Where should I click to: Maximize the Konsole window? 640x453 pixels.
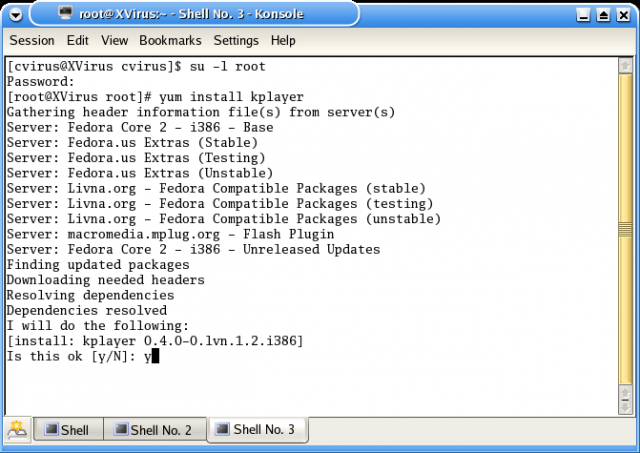click(x=604, y=14)
